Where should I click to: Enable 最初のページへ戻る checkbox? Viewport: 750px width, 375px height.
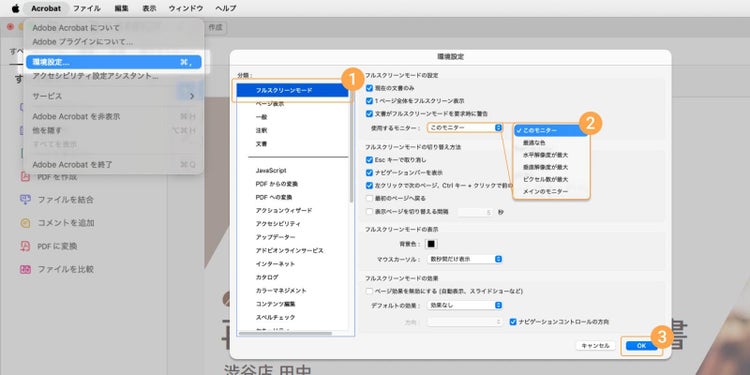pos(369,198)
